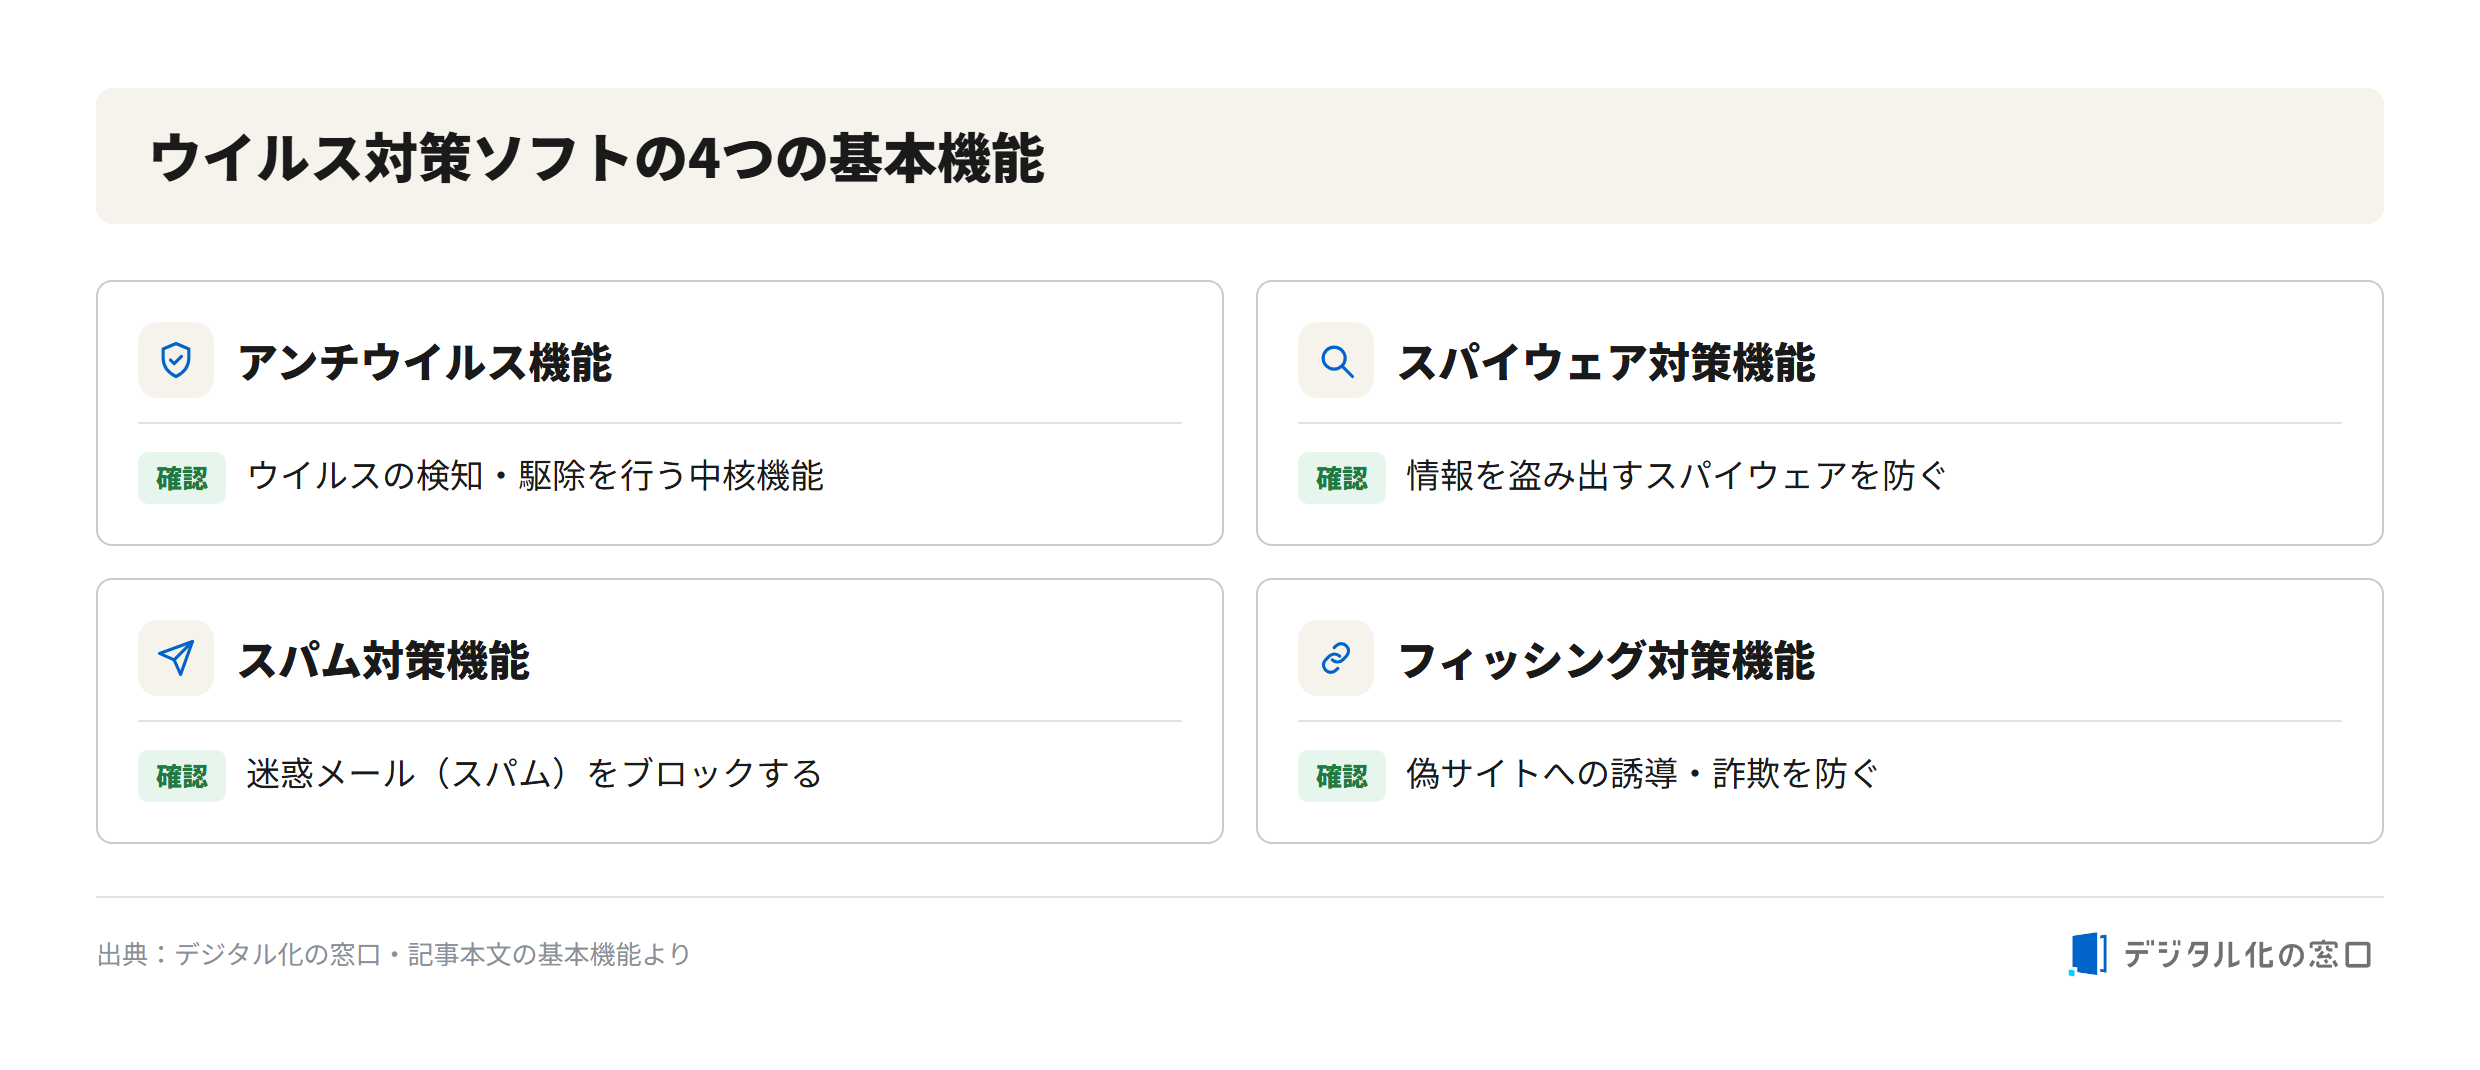Click the 出典 source note at the bottom
This screenshot has height=1070, width=2480.
tap(394, 955)
